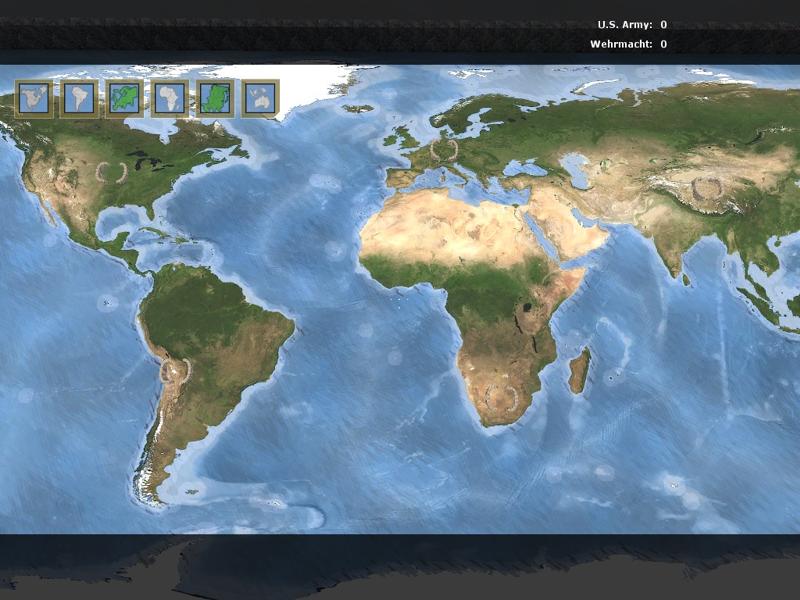
Task: Click the laurel wreath marker over the Himalayas
Action: tap(707, 188)
